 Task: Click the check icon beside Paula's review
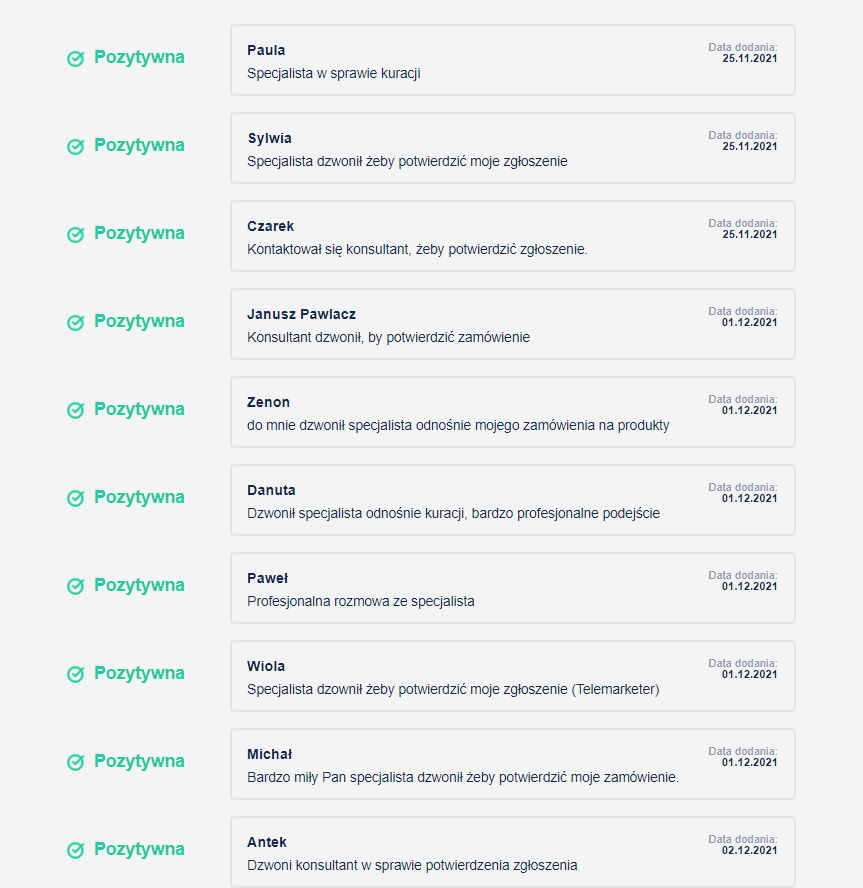75,59
